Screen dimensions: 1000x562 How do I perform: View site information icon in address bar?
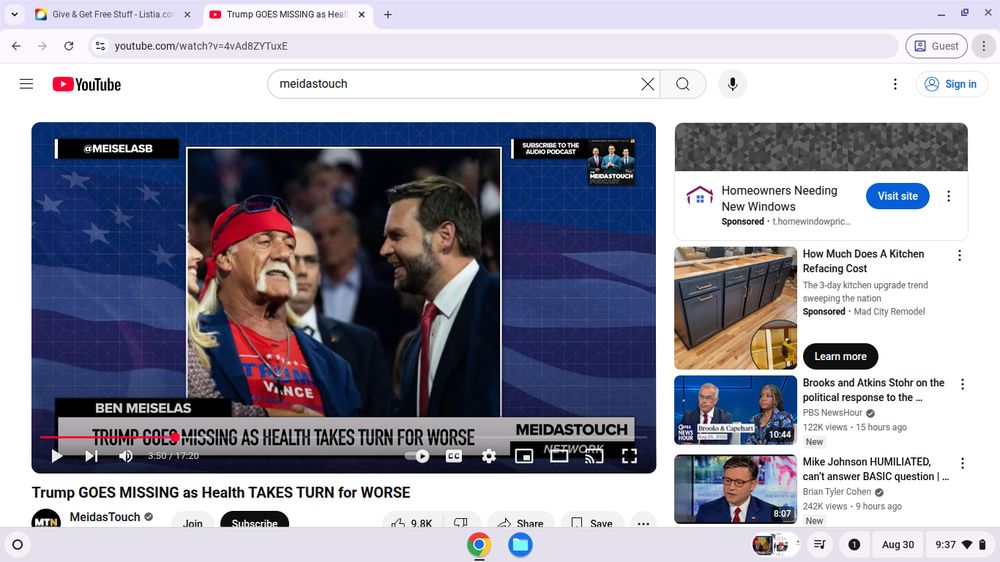pyautogui.click(x=100, y=46)
